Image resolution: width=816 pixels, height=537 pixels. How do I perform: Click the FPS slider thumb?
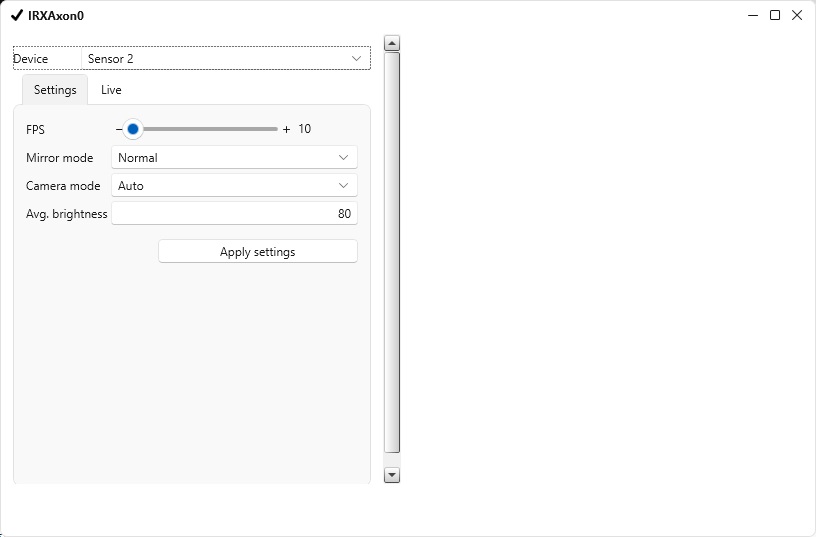pyautogui.click(x=133, y=129)
